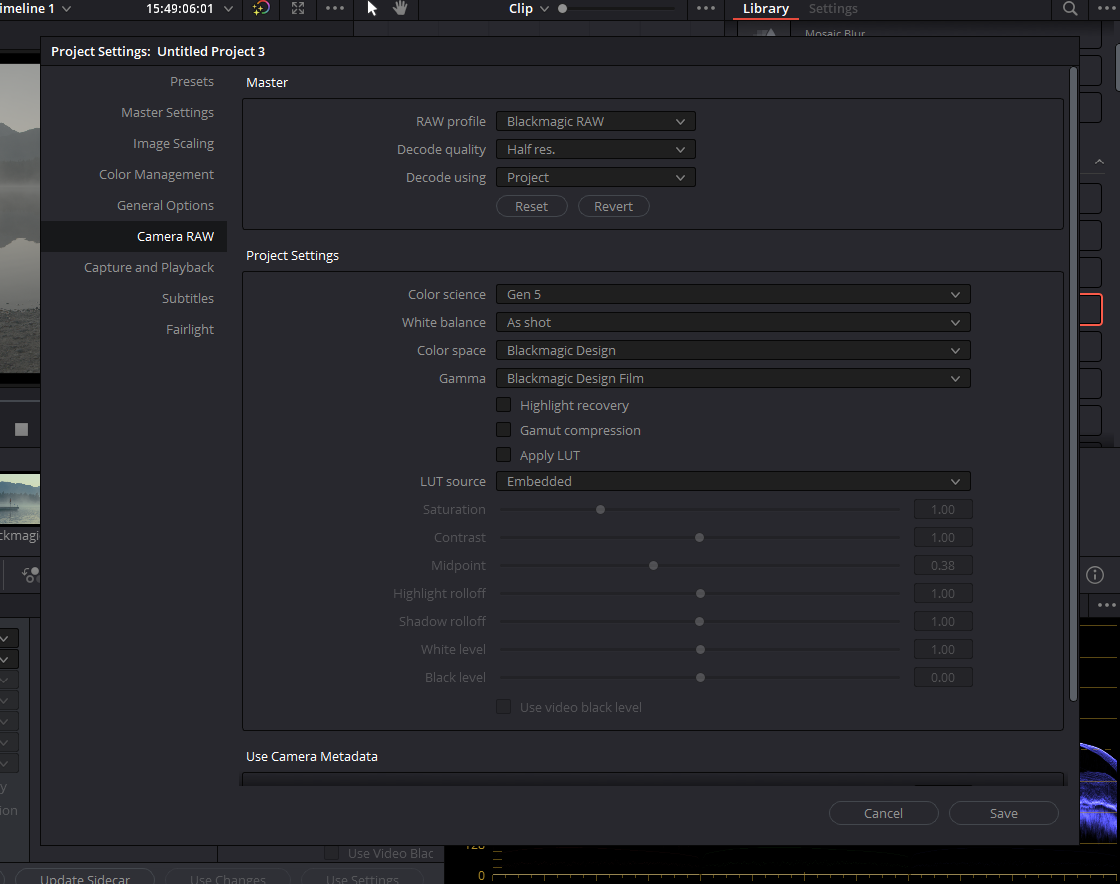The image size is (1120, 884).
Task: Click the Contrast slider handle
Action: tap(699, 537)
